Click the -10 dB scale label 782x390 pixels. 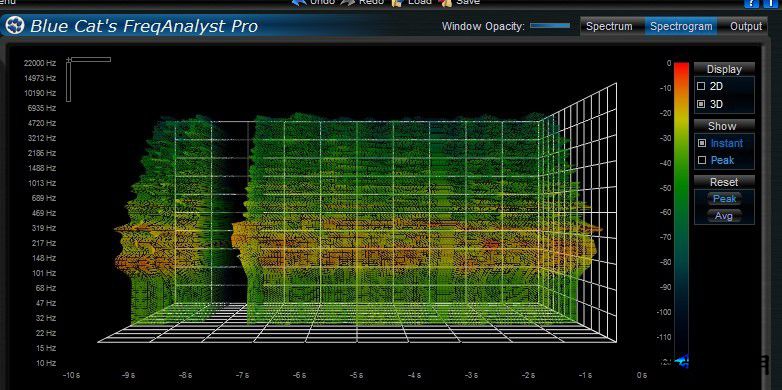[665, 88]
